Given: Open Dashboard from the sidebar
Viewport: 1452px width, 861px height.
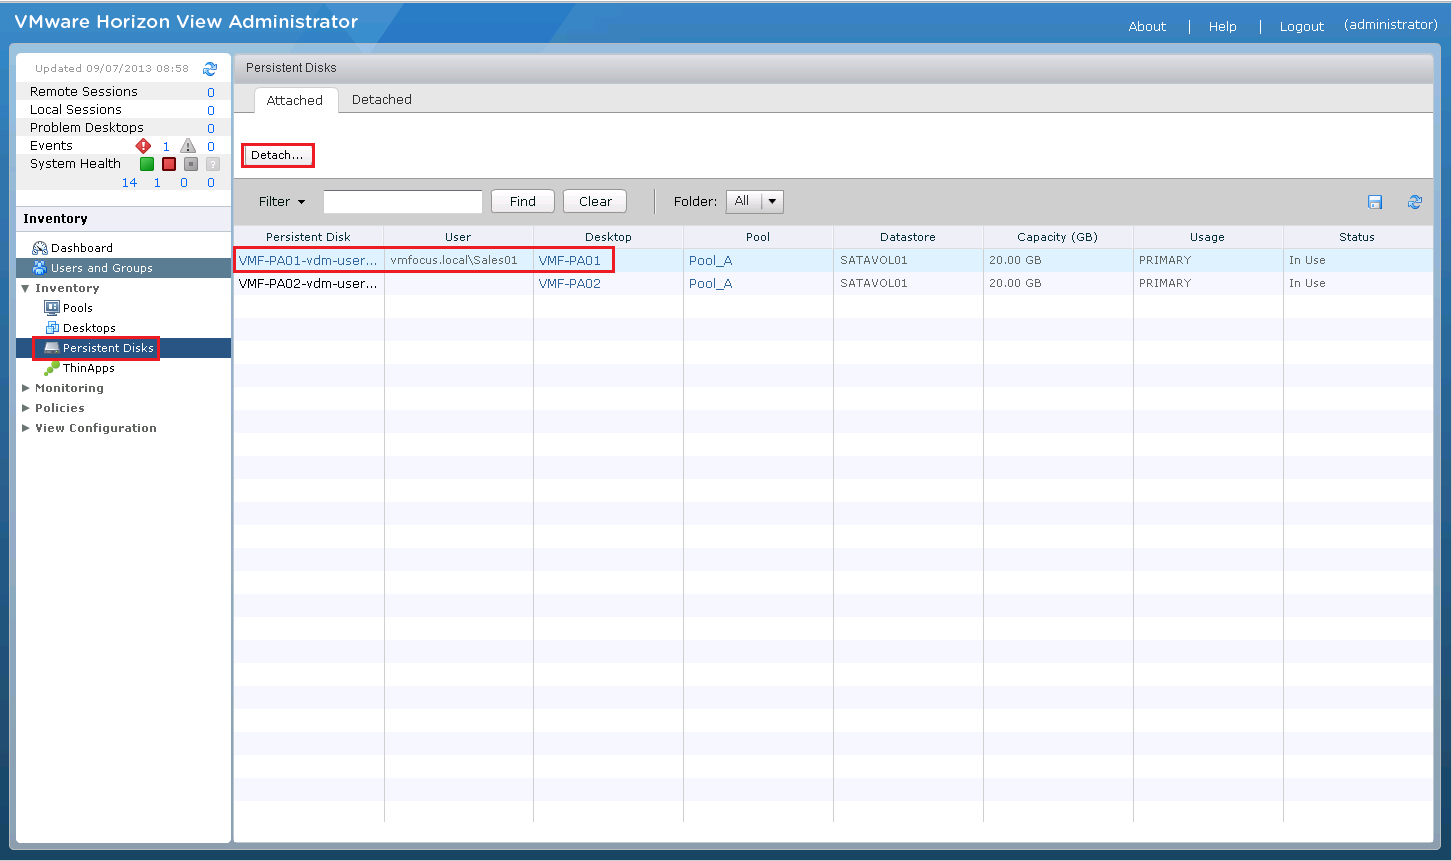Looking at the screenshot, I should tap(81, 248).
